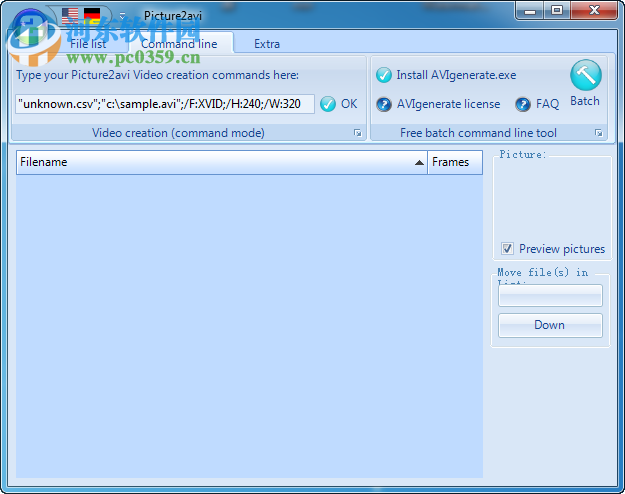The height and width of the screenshot is (494, 625).
Task: Close the Picture2avi window
Action: [x=594, y=11]
